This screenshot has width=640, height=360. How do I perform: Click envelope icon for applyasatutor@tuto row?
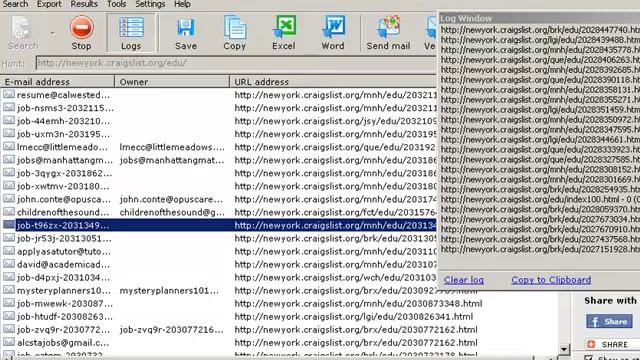9,251
